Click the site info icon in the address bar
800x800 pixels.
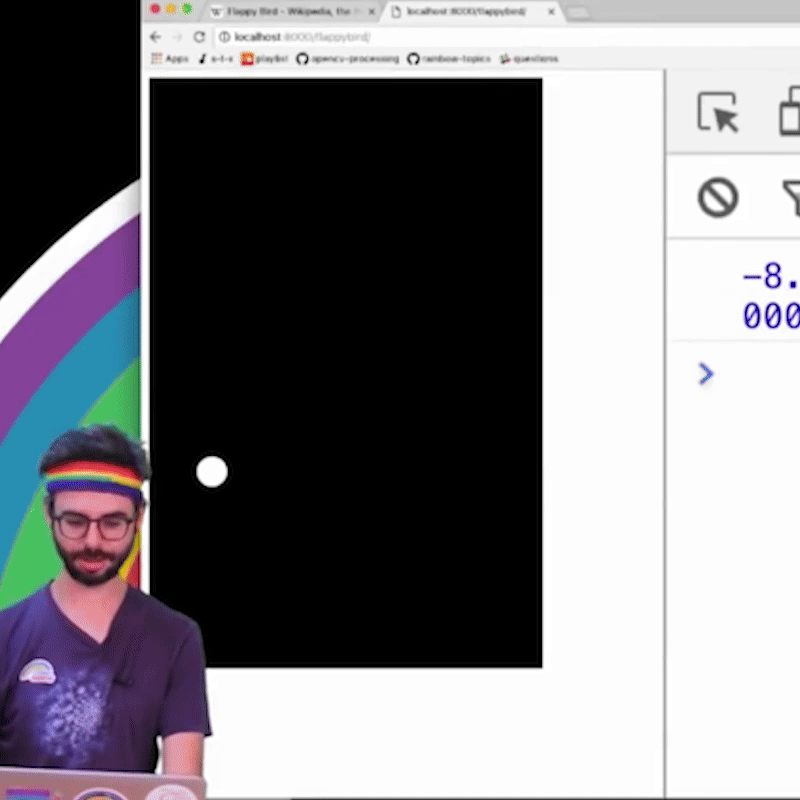pos(223,37)
